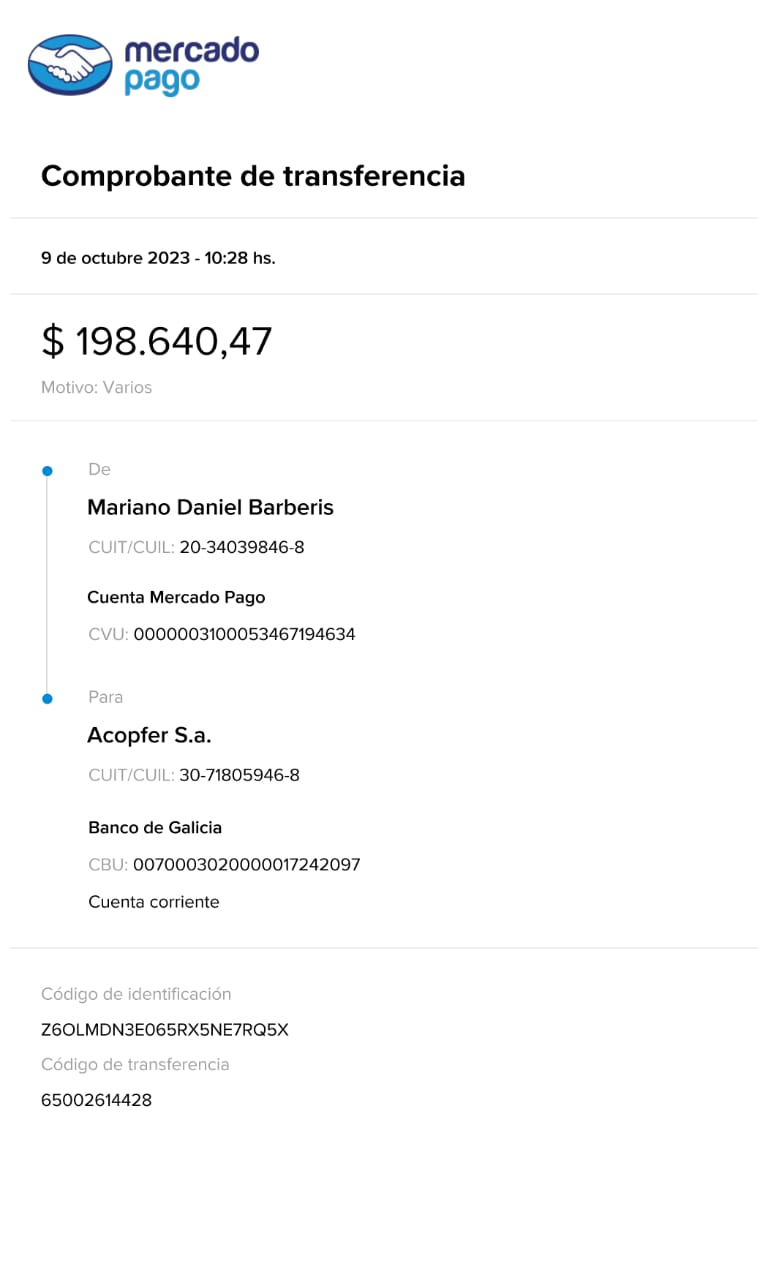Click the Motivo: Varios text
The image size is (768, 1280).
pyautogui.click(x=96, y=387)
